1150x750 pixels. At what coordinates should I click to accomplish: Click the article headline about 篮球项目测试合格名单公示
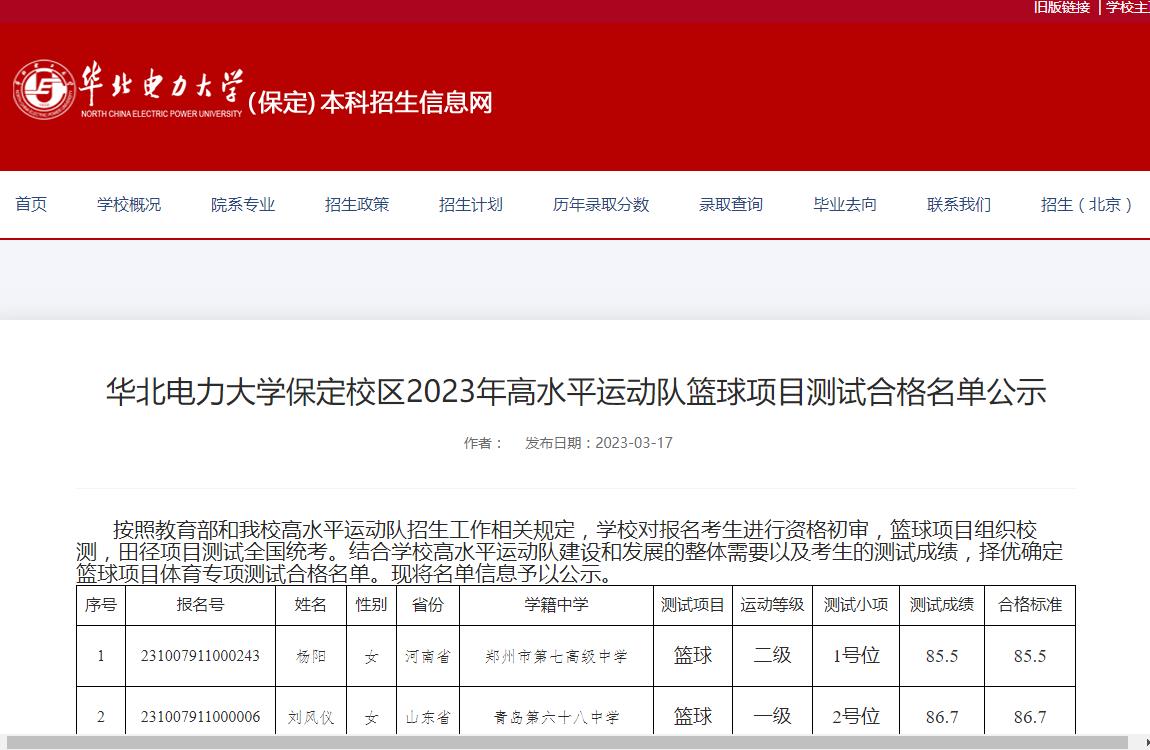(x=576, y=391)
